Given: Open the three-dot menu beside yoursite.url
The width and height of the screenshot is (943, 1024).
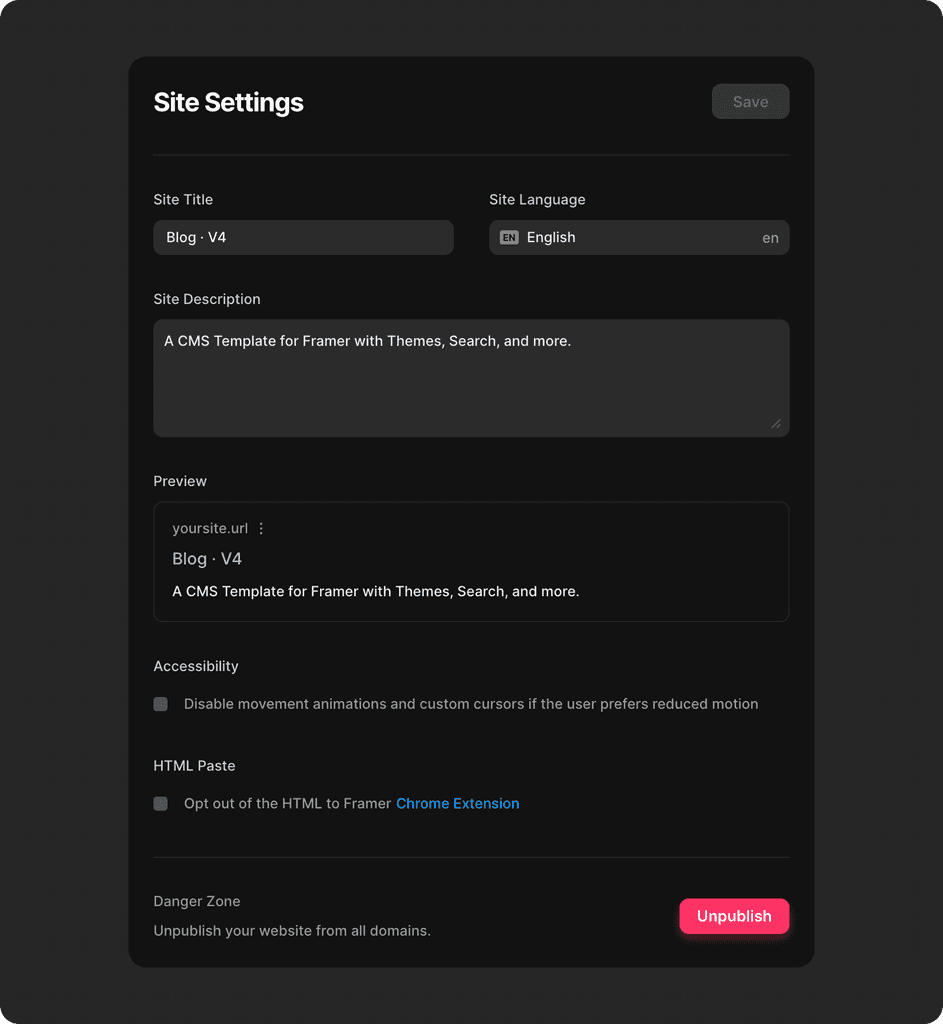Looking at the screenshot, I should 260,528.
